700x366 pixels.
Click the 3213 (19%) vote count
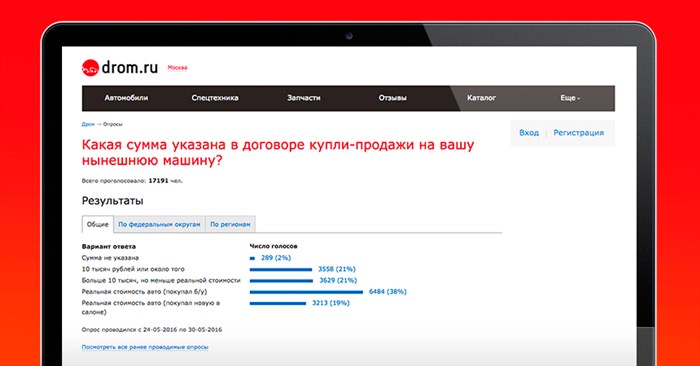pyautogui.click(x=331, y=303)
